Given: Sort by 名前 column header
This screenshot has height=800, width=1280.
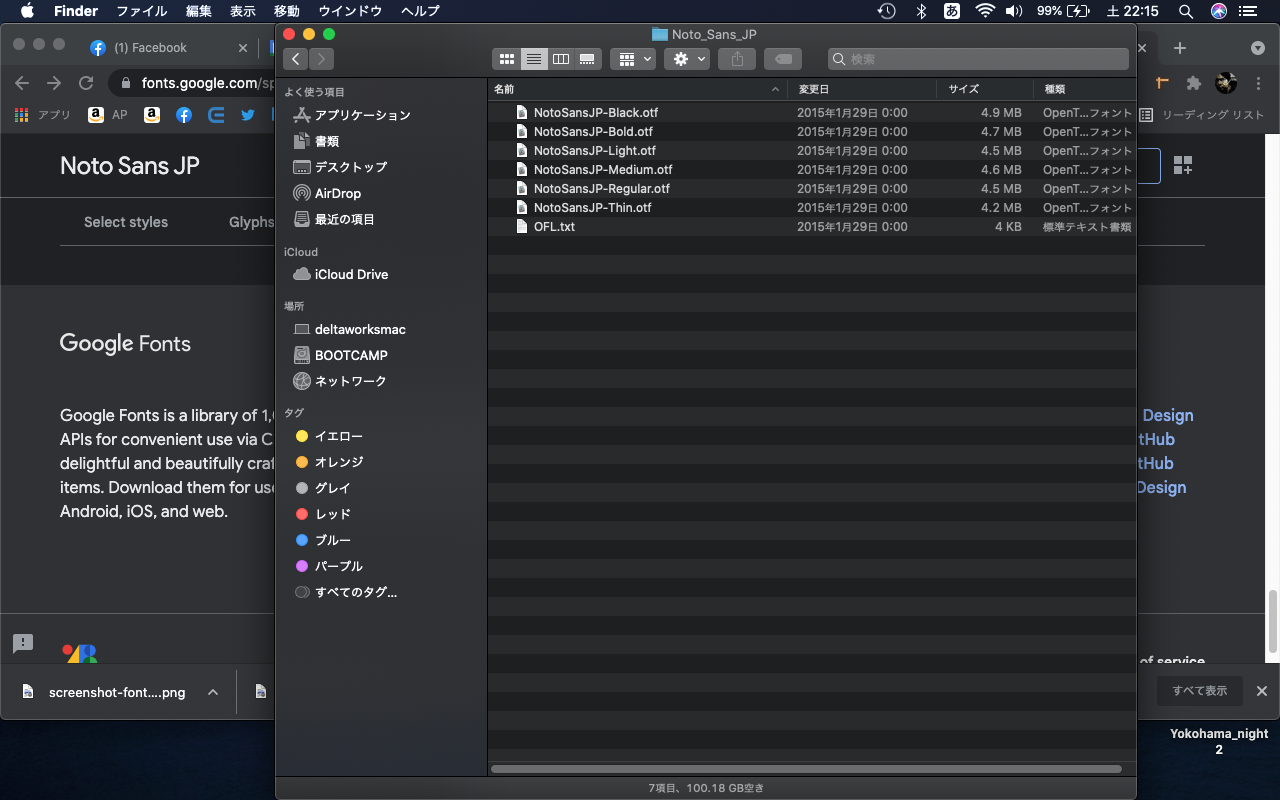Looking at the screenshot, I should tap(638, 89).
